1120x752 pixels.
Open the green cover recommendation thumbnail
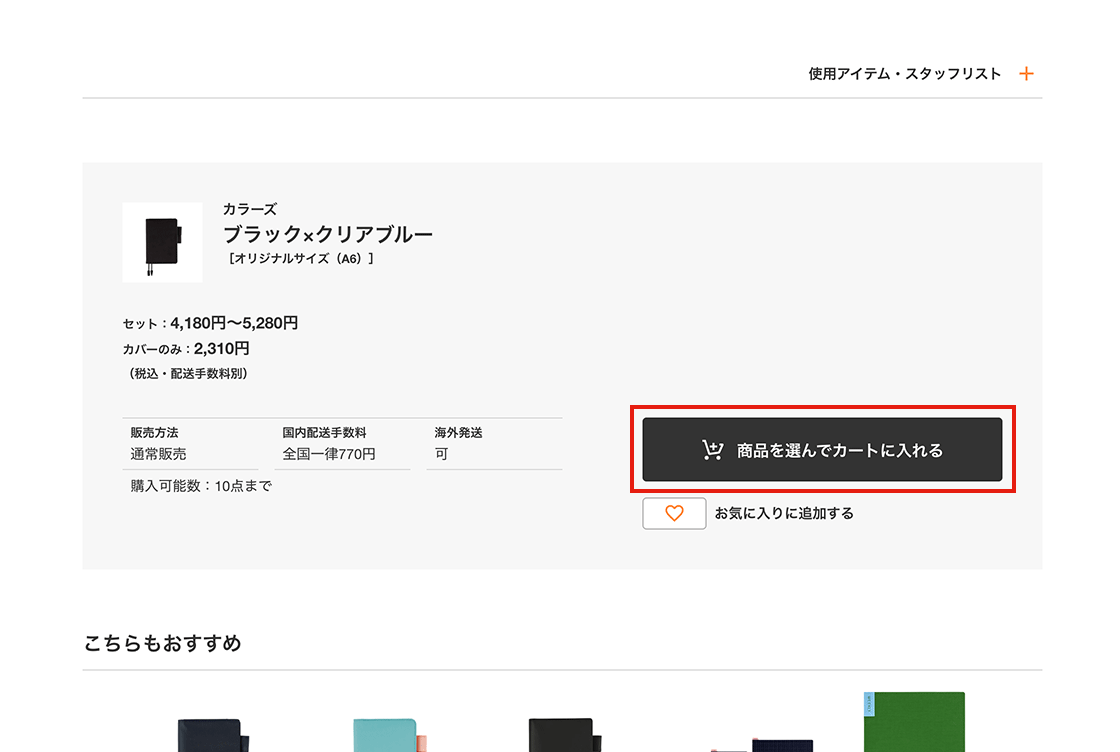click(915, 722)
